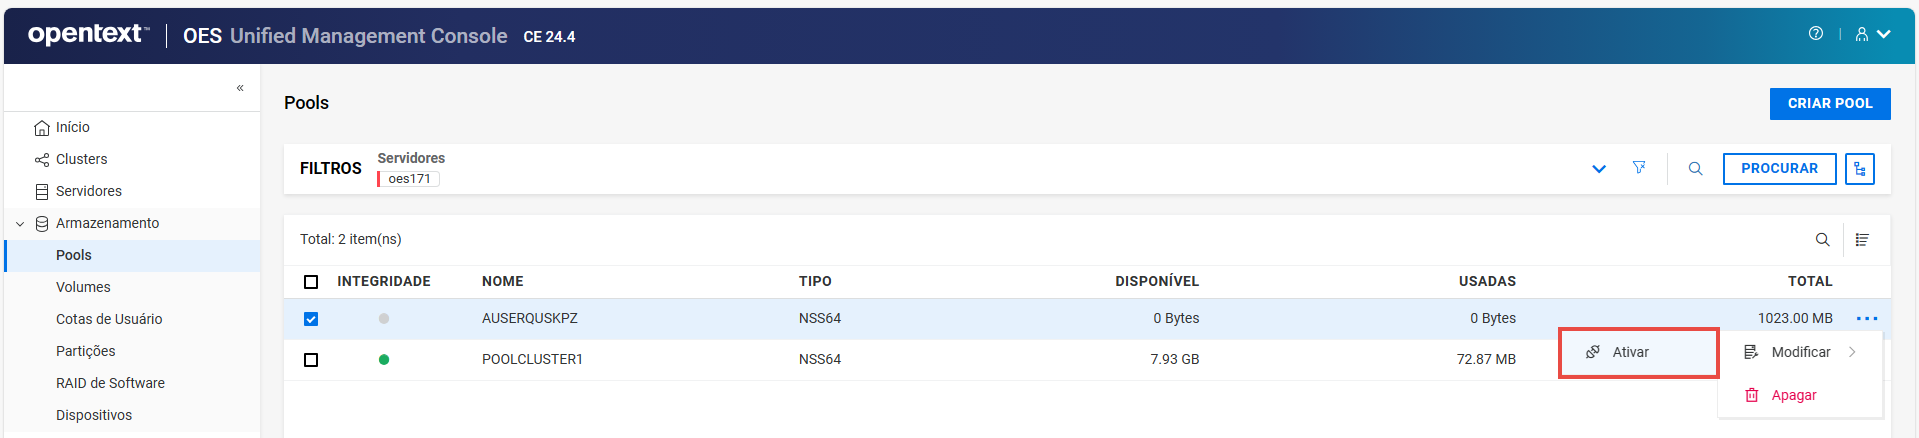Go to Volumes in the sidebar

[x=83, y=287]
